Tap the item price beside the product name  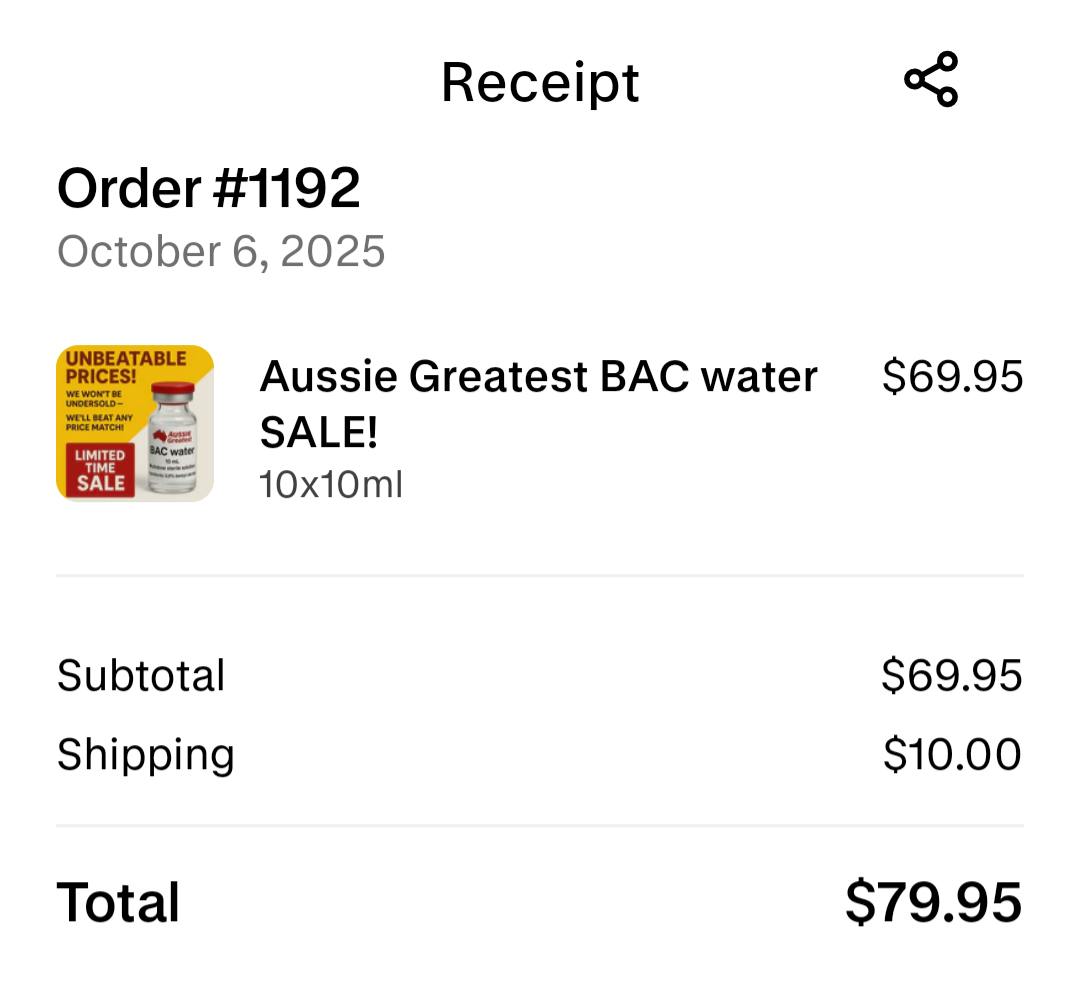pyautogui.click(x=952, y=377)
